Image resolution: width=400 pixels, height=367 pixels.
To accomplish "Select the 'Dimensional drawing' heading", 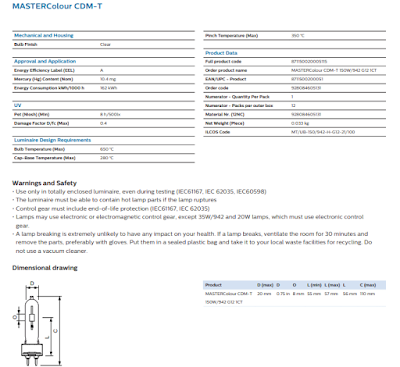I will [x=45, y=268].
